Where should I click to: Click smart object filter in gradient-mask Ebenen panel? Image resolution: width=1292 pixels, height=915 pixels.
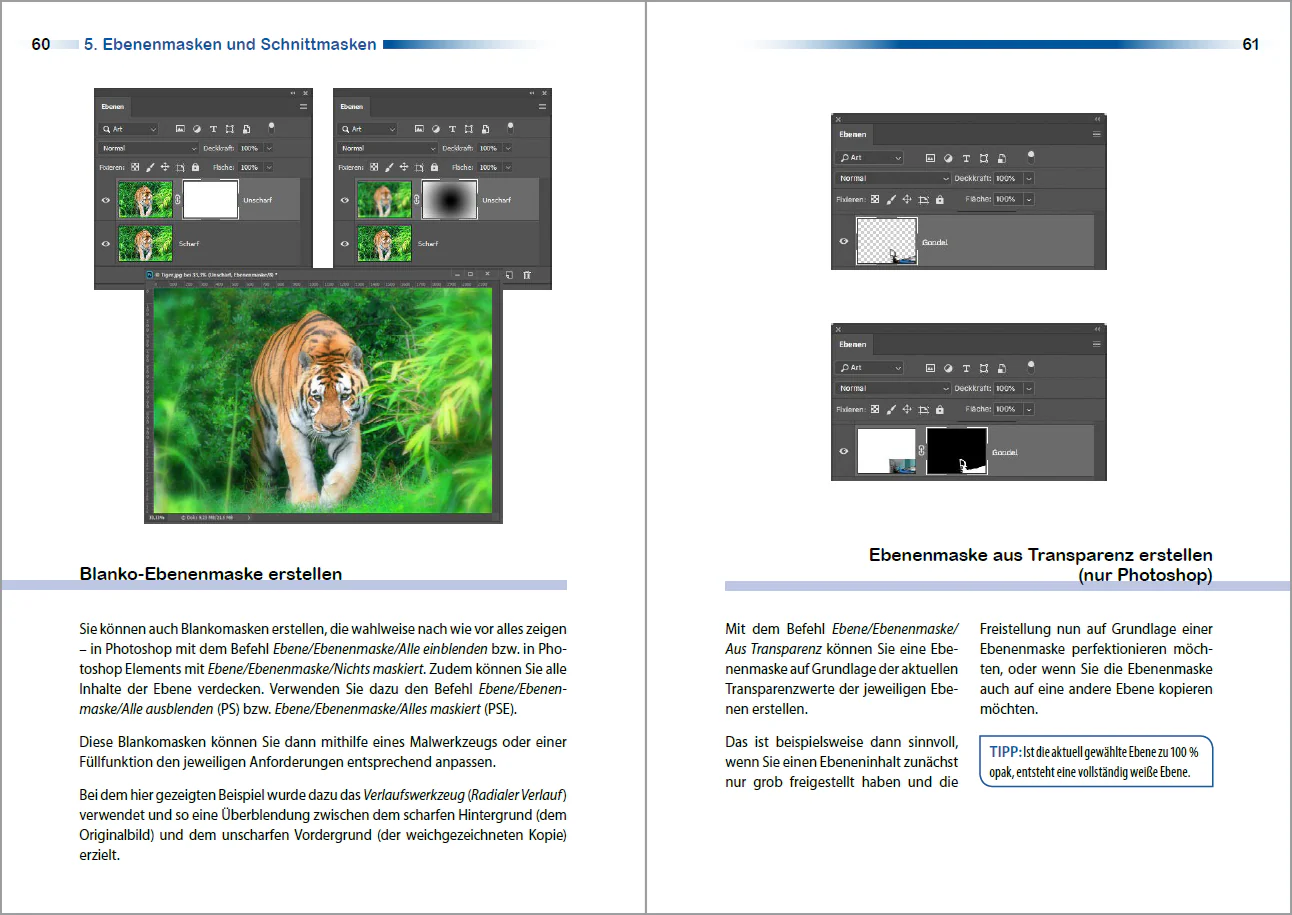(x=485, y=129)
